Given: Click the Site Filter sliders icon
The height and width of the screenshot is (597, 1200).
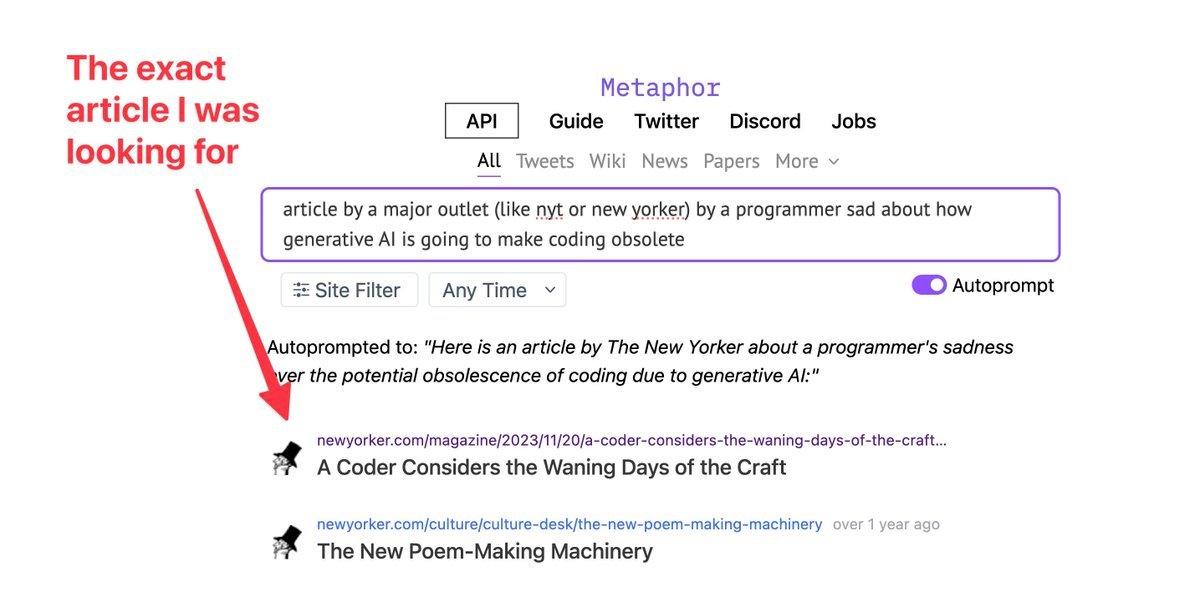Looking at the screenshot, I should [300, 290].
